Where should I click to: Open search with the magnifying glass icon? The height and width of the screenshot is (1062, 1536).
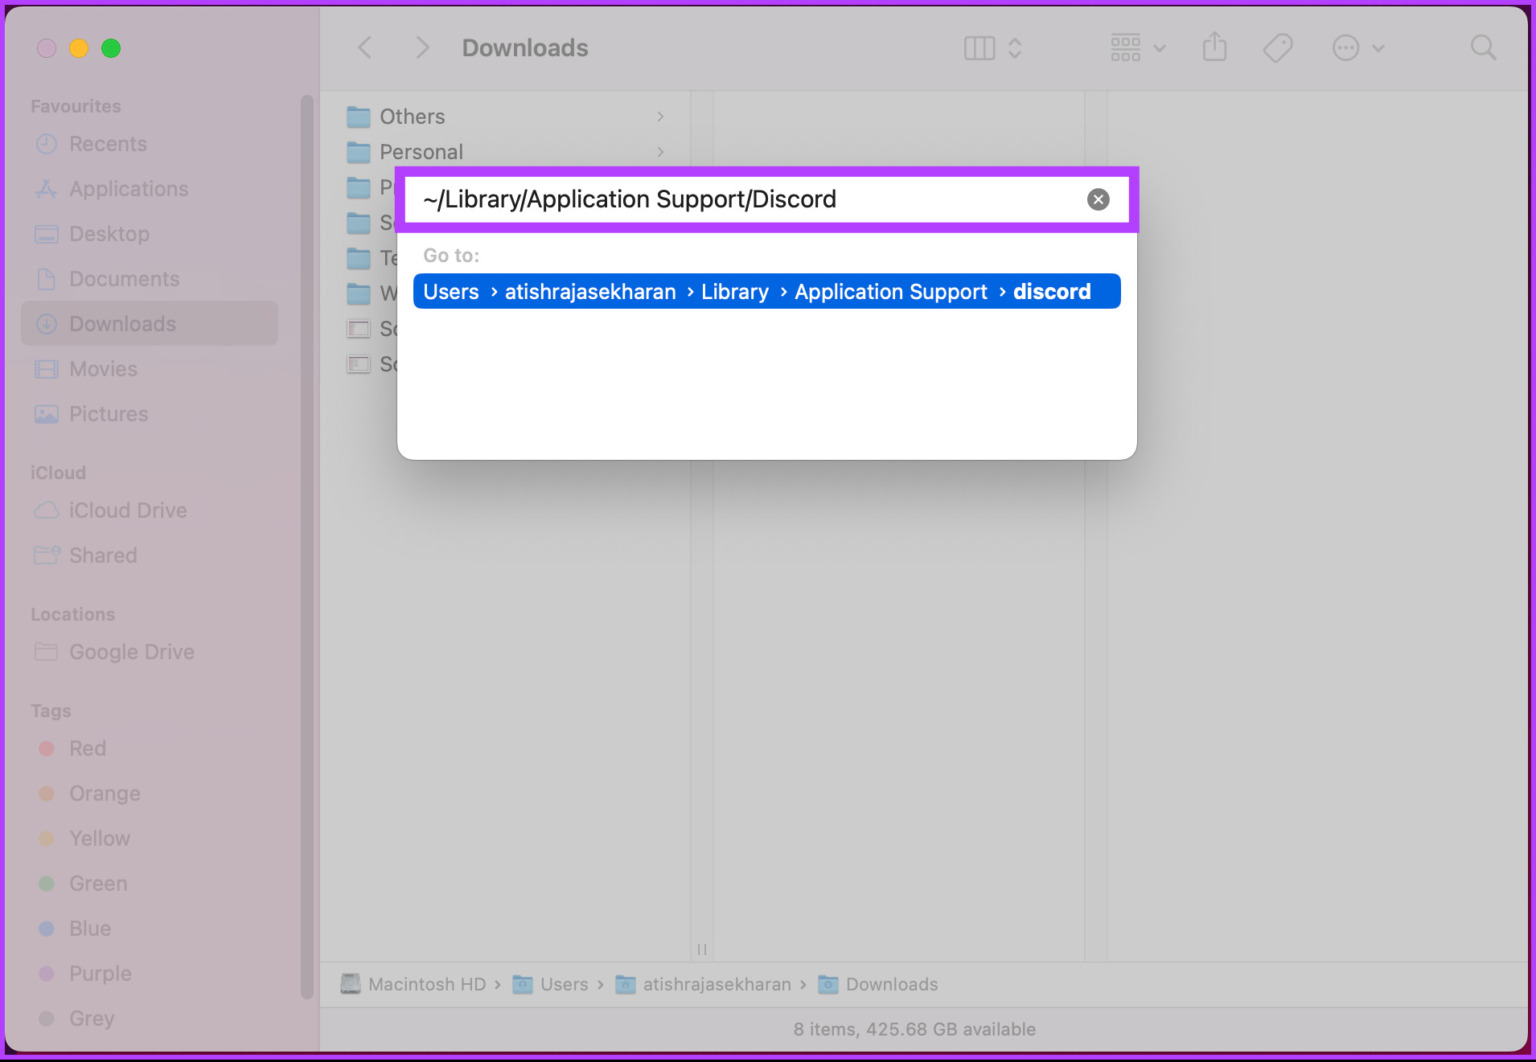(1483, 47)
